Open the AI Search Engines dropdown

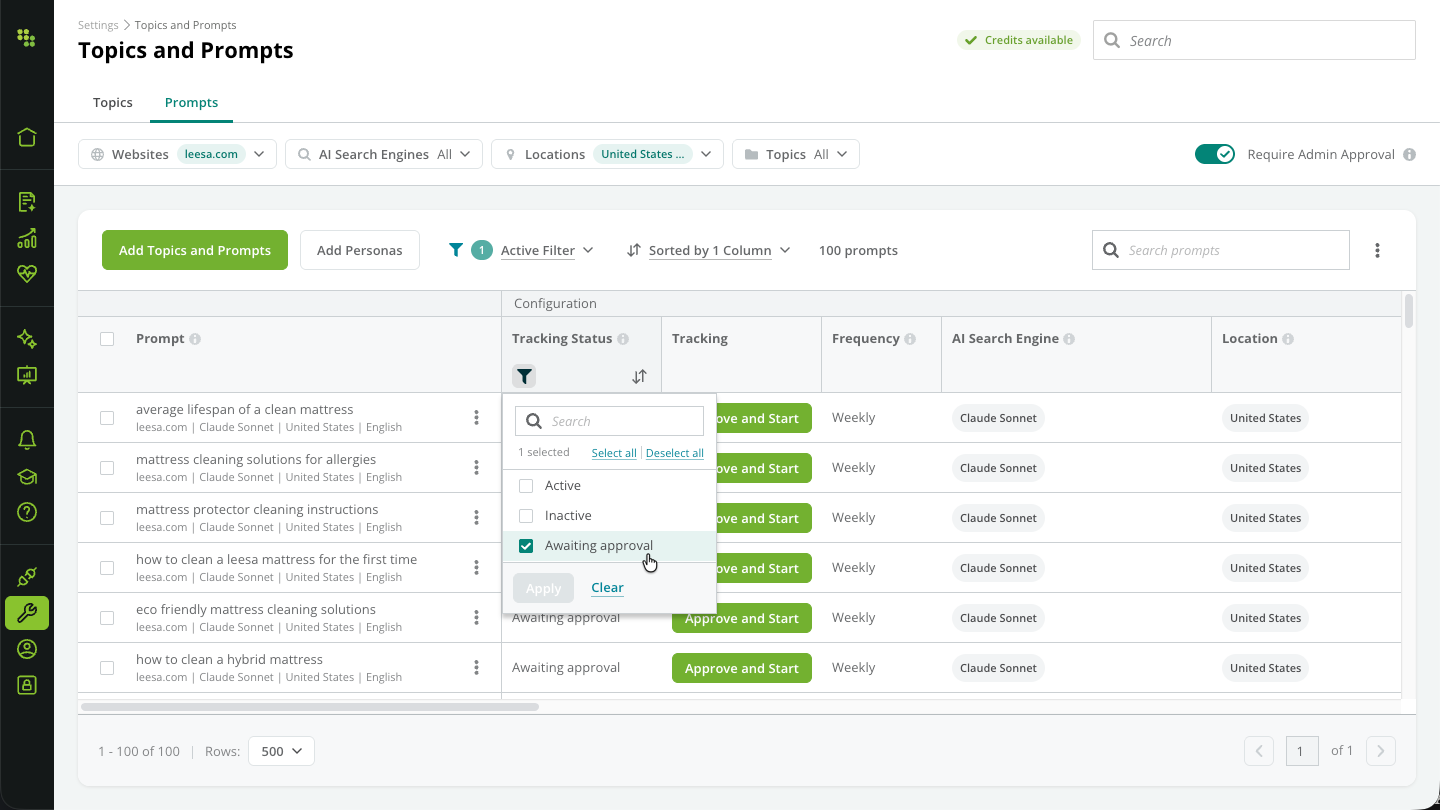(384, 154)
